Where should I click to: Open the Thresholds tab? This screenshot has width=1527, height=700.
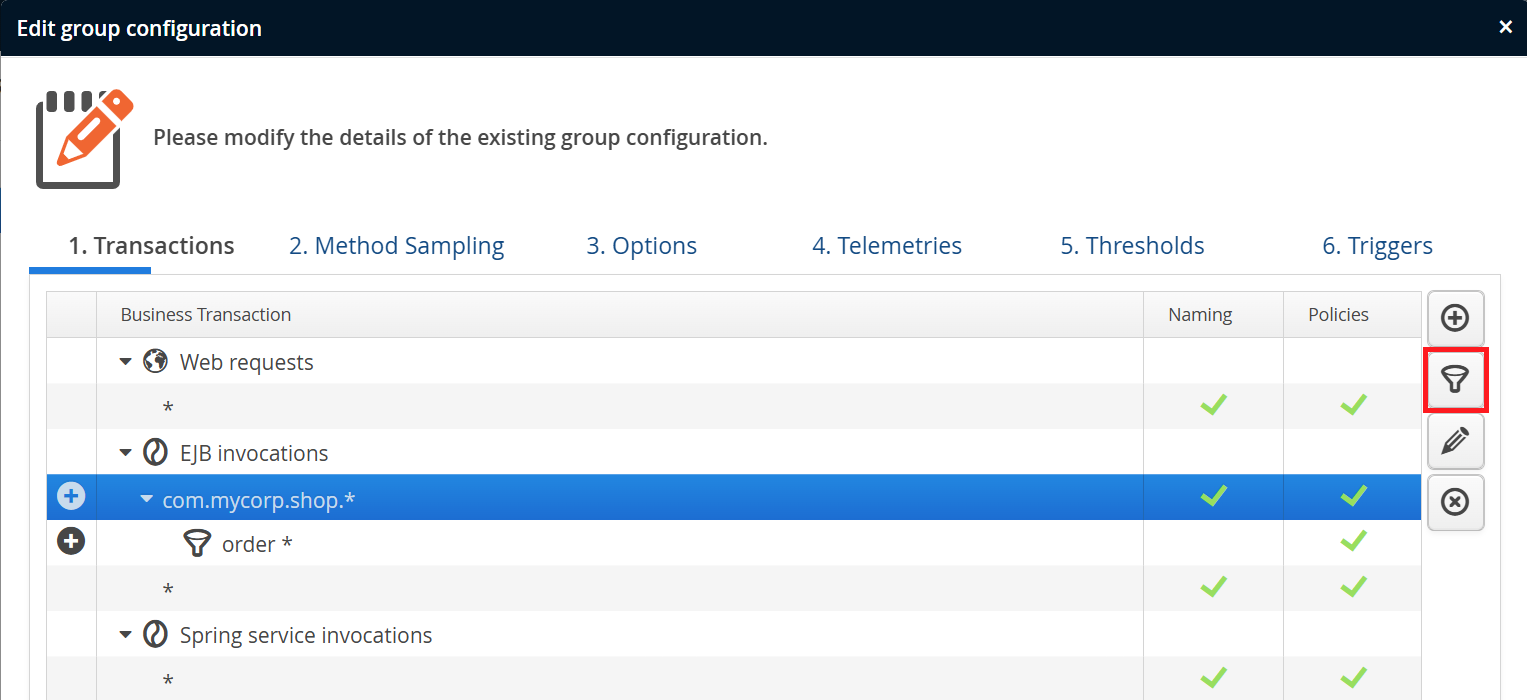point(1132,246)
